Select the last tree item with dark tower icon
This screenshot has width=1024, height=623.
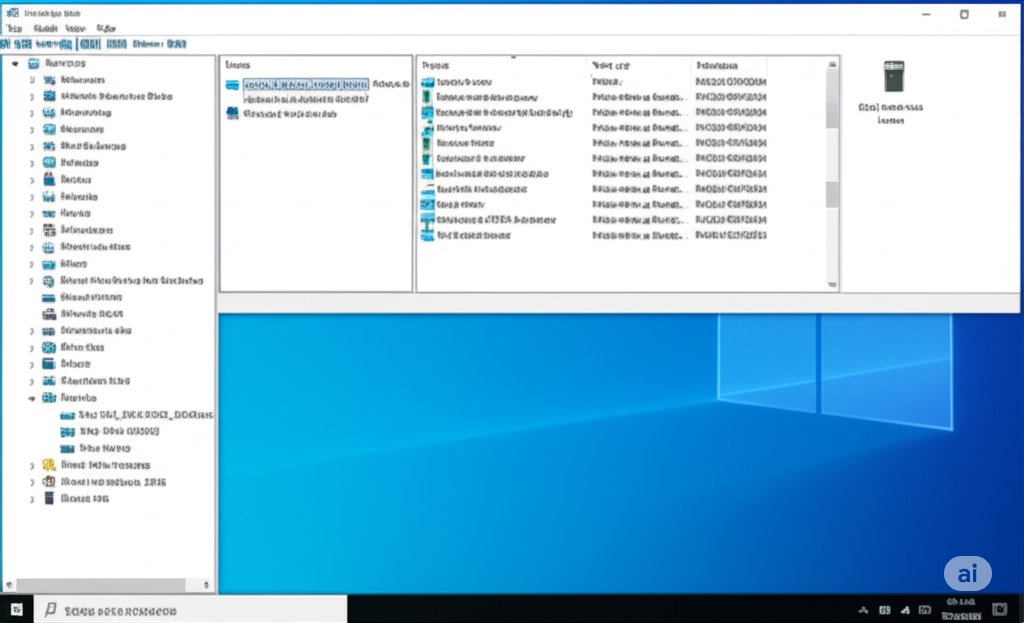[x=84, y=498]
